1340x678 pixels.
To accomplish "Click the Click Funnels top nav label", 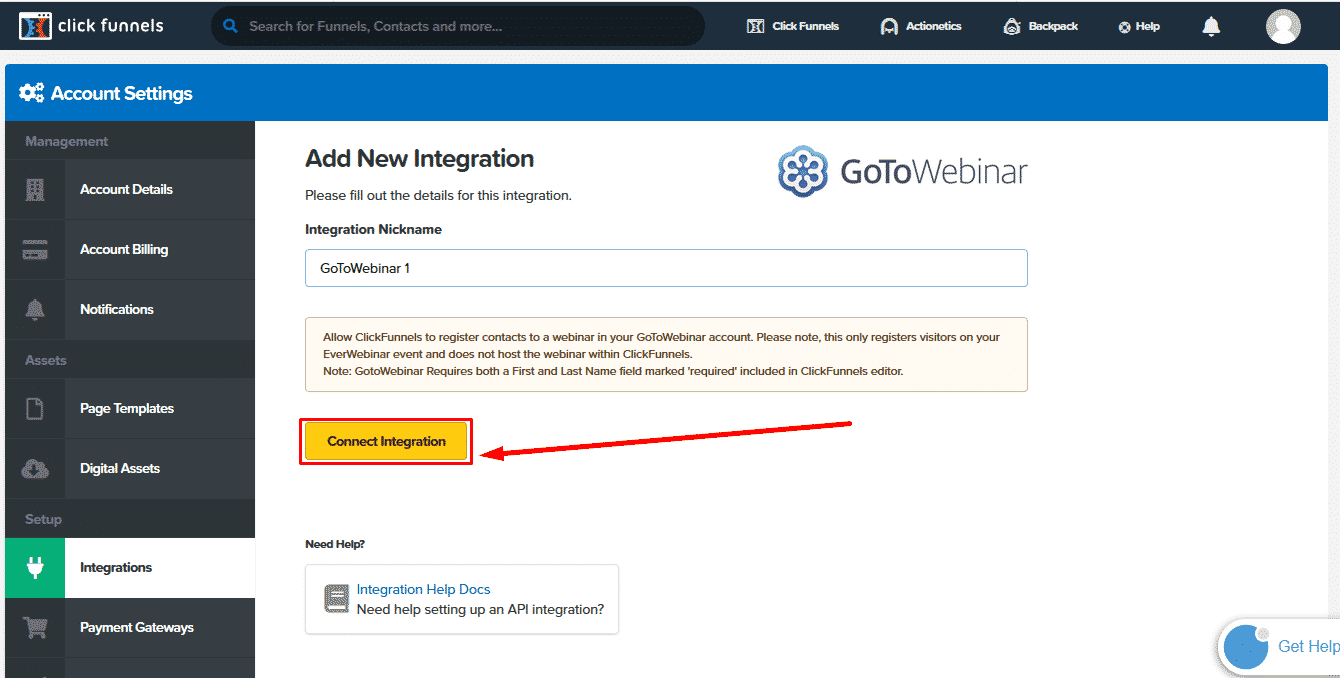I will (x=806, y=26).
